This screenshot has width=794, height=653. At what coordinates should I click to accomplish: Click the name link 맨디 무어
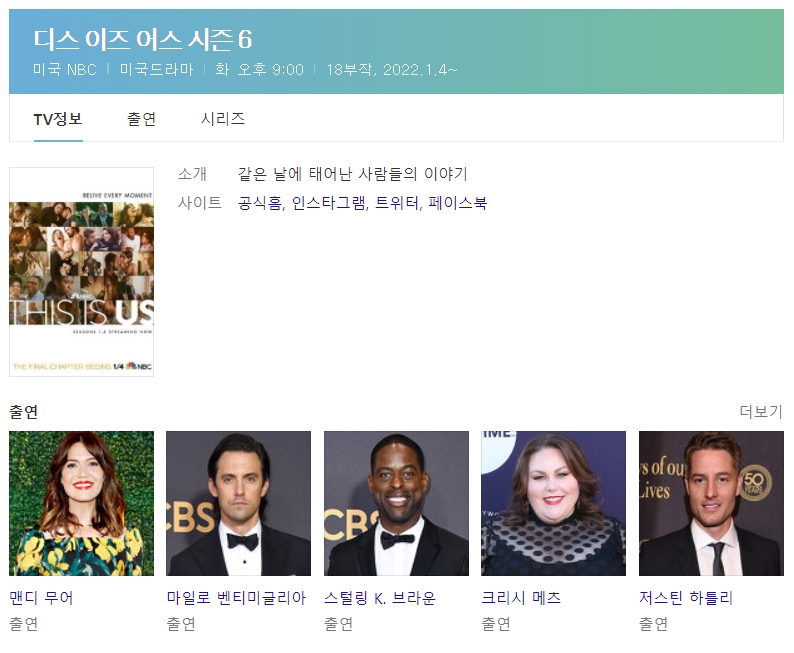pyautogui.click(x=41, y=598)
